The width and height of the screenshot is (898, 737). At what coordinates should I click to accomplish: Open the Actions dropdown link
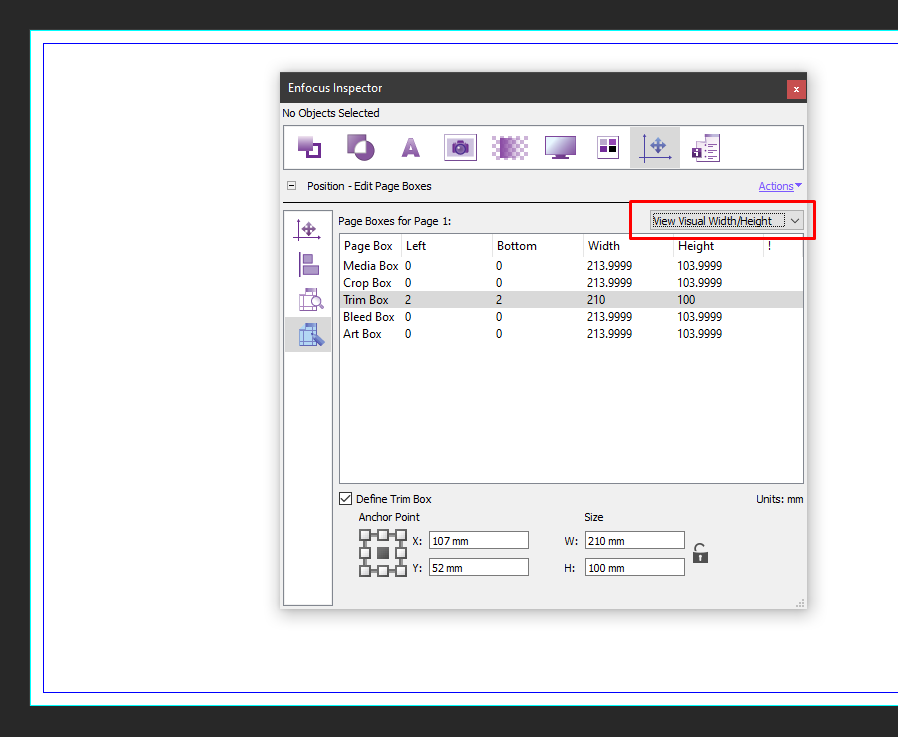779,186
